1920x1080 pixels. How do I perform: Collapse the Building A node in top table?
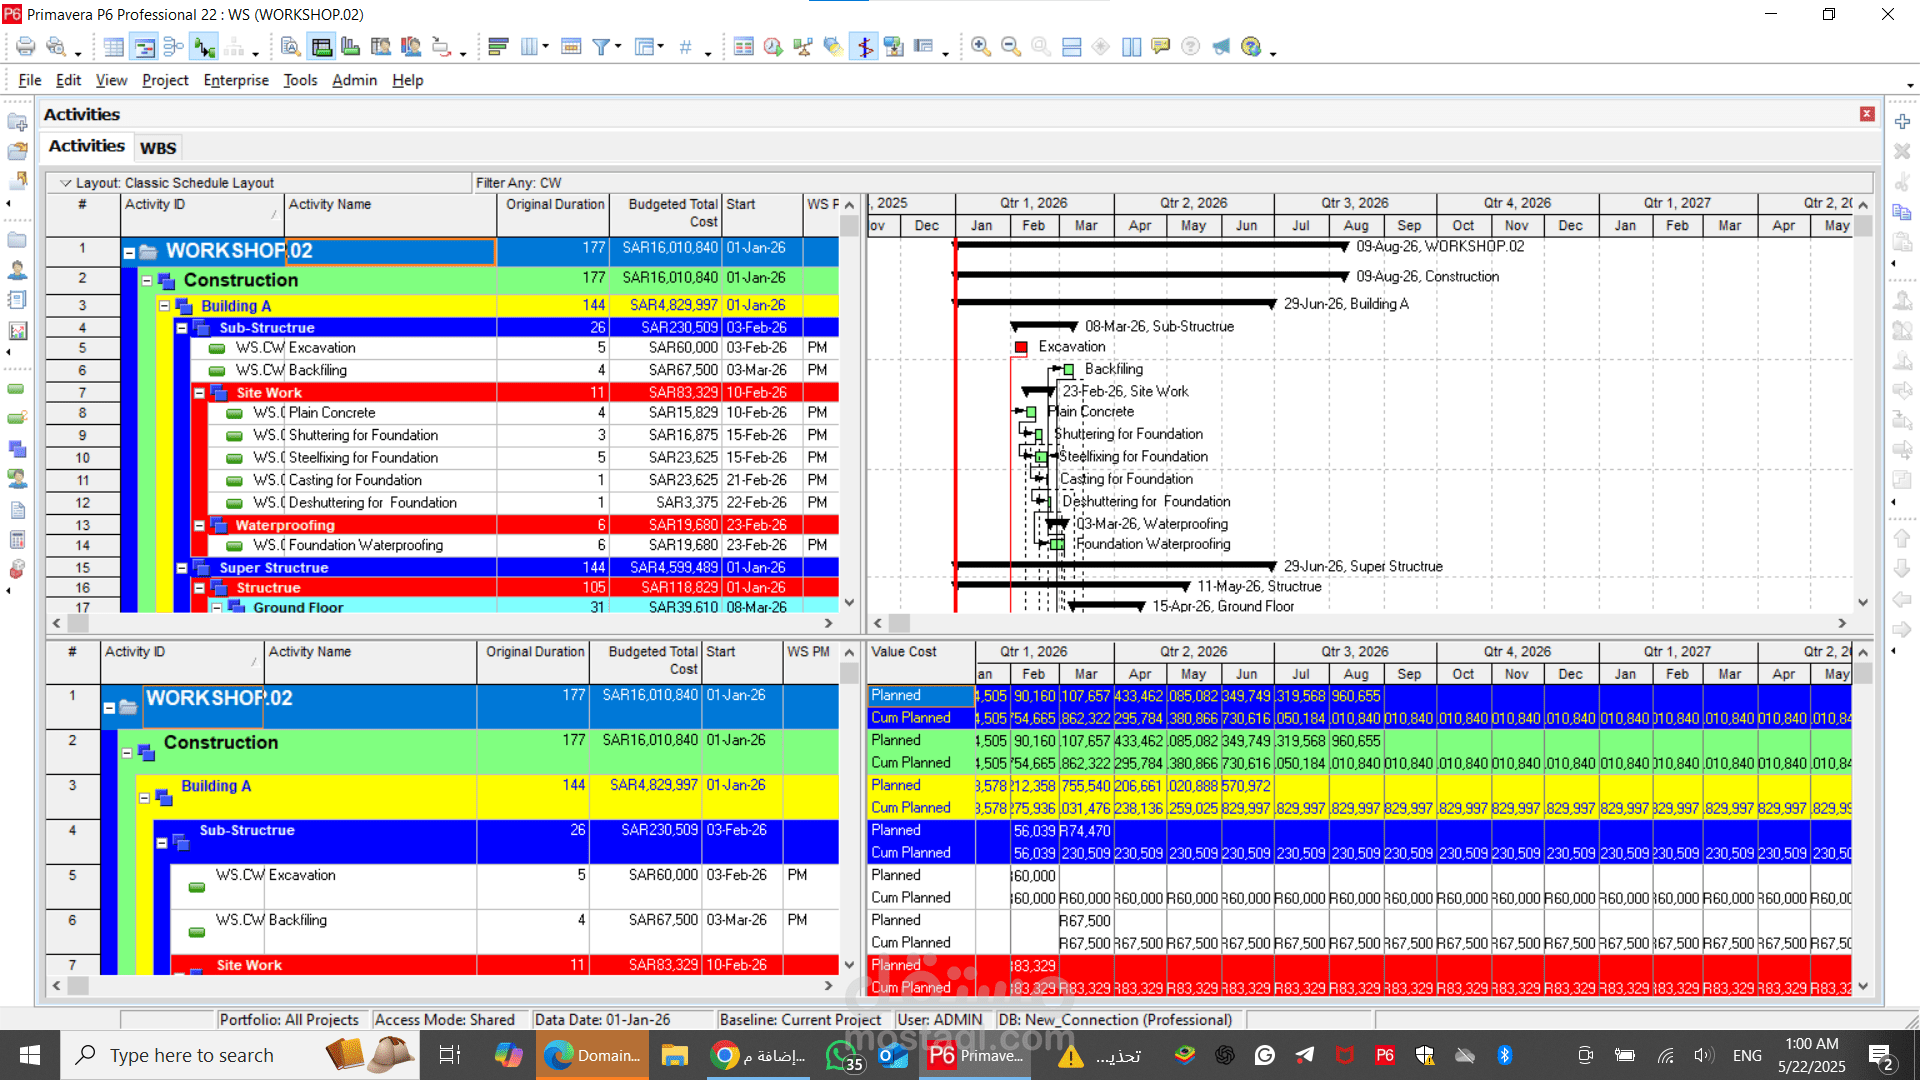[164, 306]
